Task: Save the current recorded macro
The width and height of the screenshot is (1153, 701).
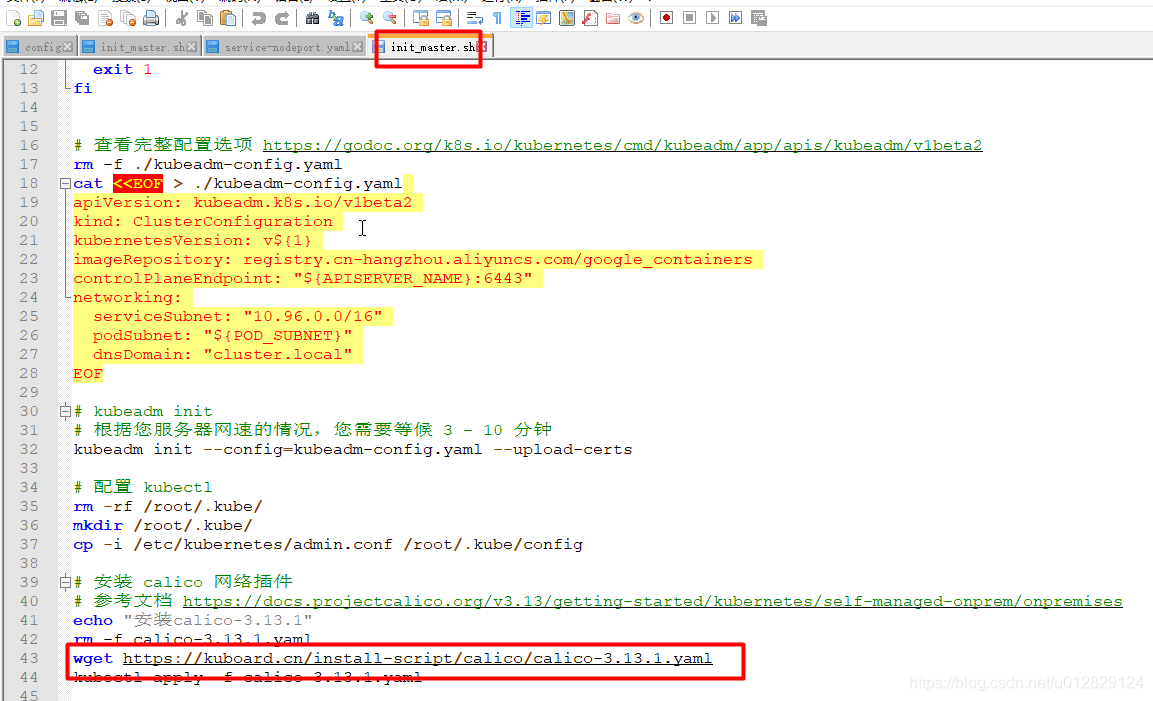Action: [759, 18]
